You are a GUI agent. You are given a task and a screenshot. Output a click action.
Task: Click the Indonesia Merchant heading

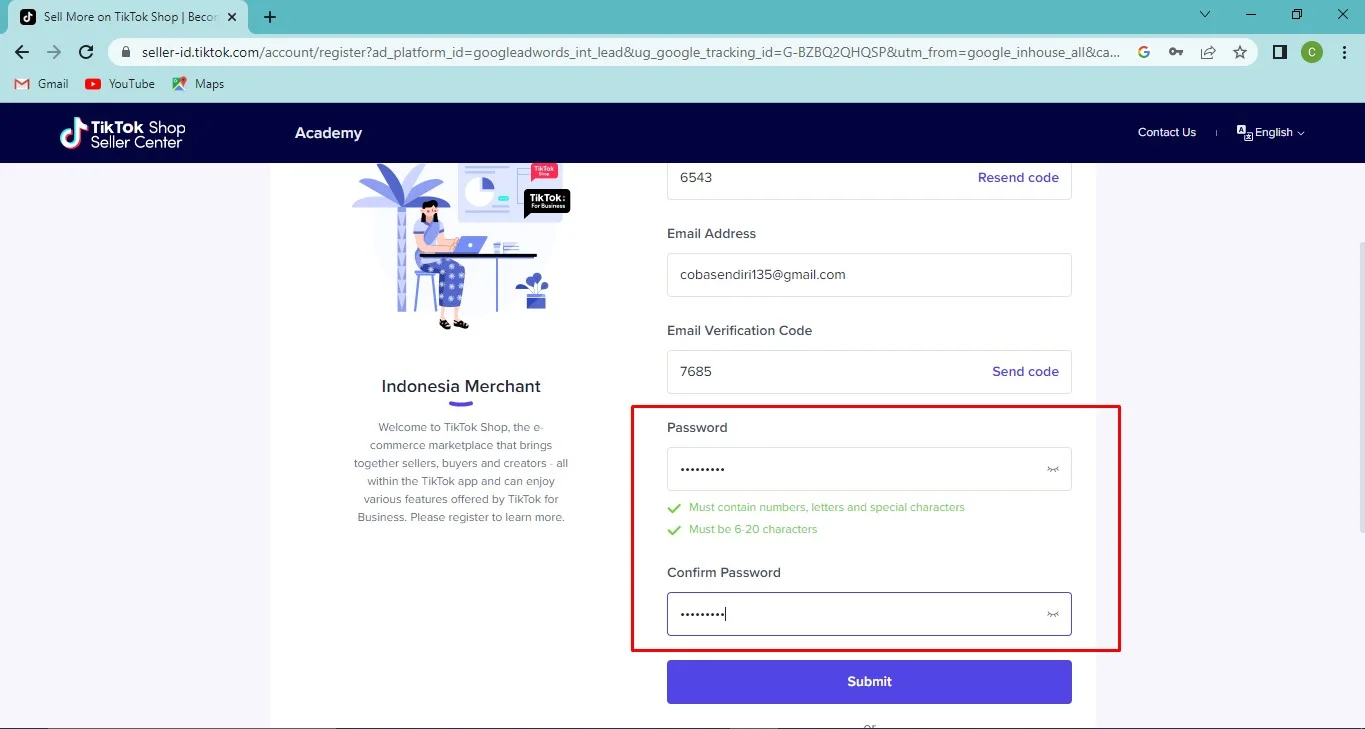tap(461, 386)
